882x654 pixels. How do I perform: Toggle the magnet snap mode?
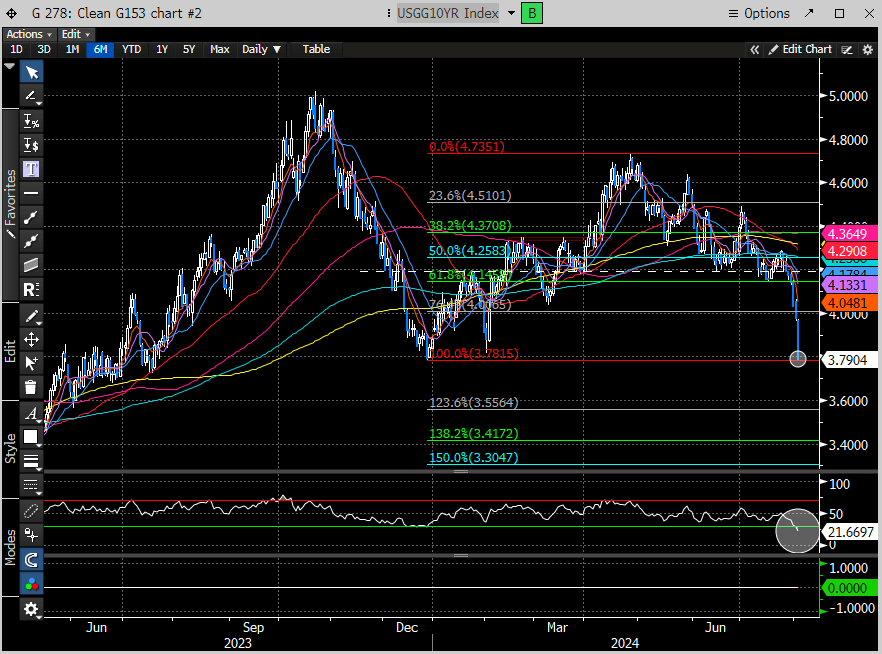click(32, 560)
